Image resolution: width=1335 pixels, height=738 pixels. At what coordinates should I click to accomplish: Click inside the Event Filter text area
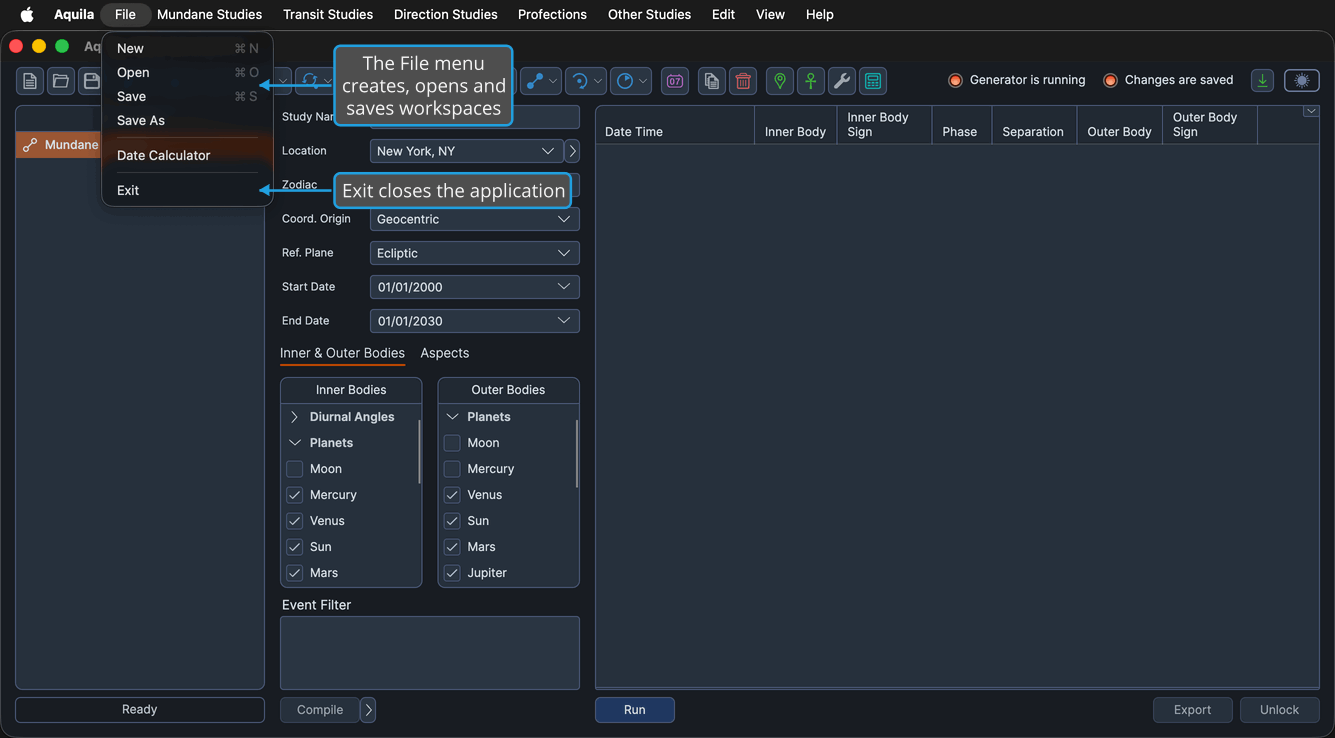[x=430, y=653]
